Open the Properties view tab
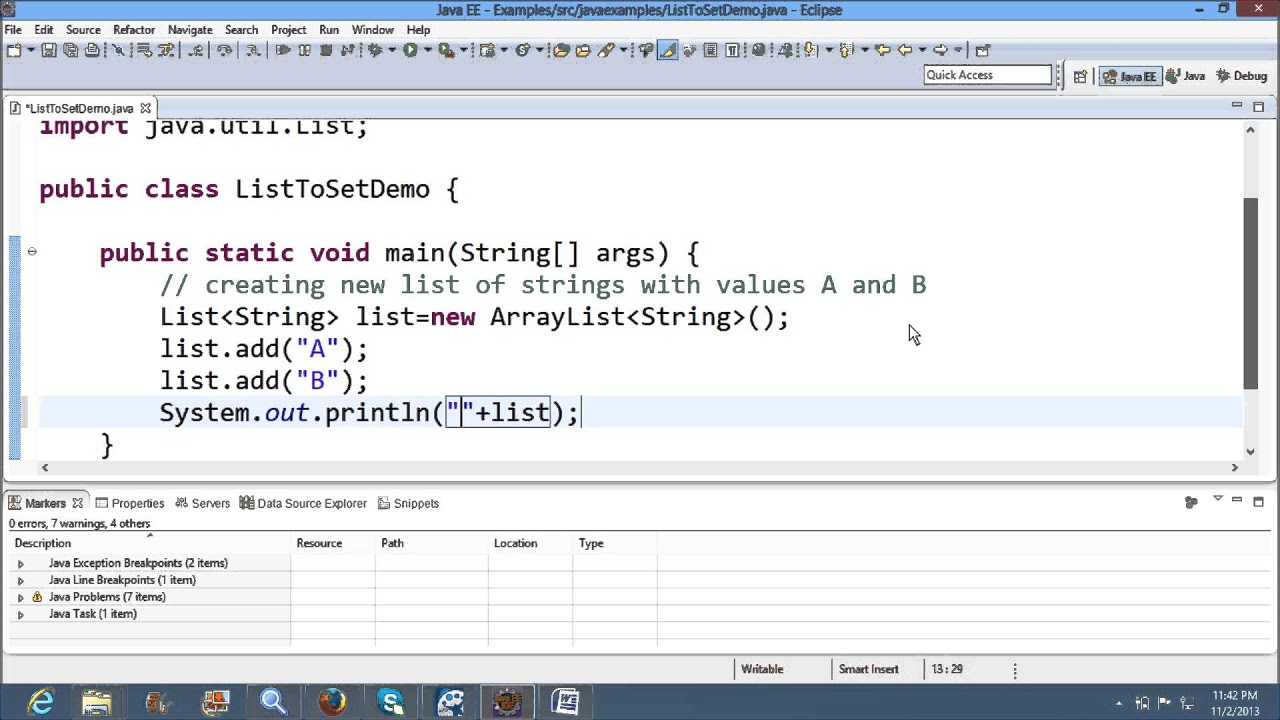This screenshot has height=720, width=1280. coord(130,503)
